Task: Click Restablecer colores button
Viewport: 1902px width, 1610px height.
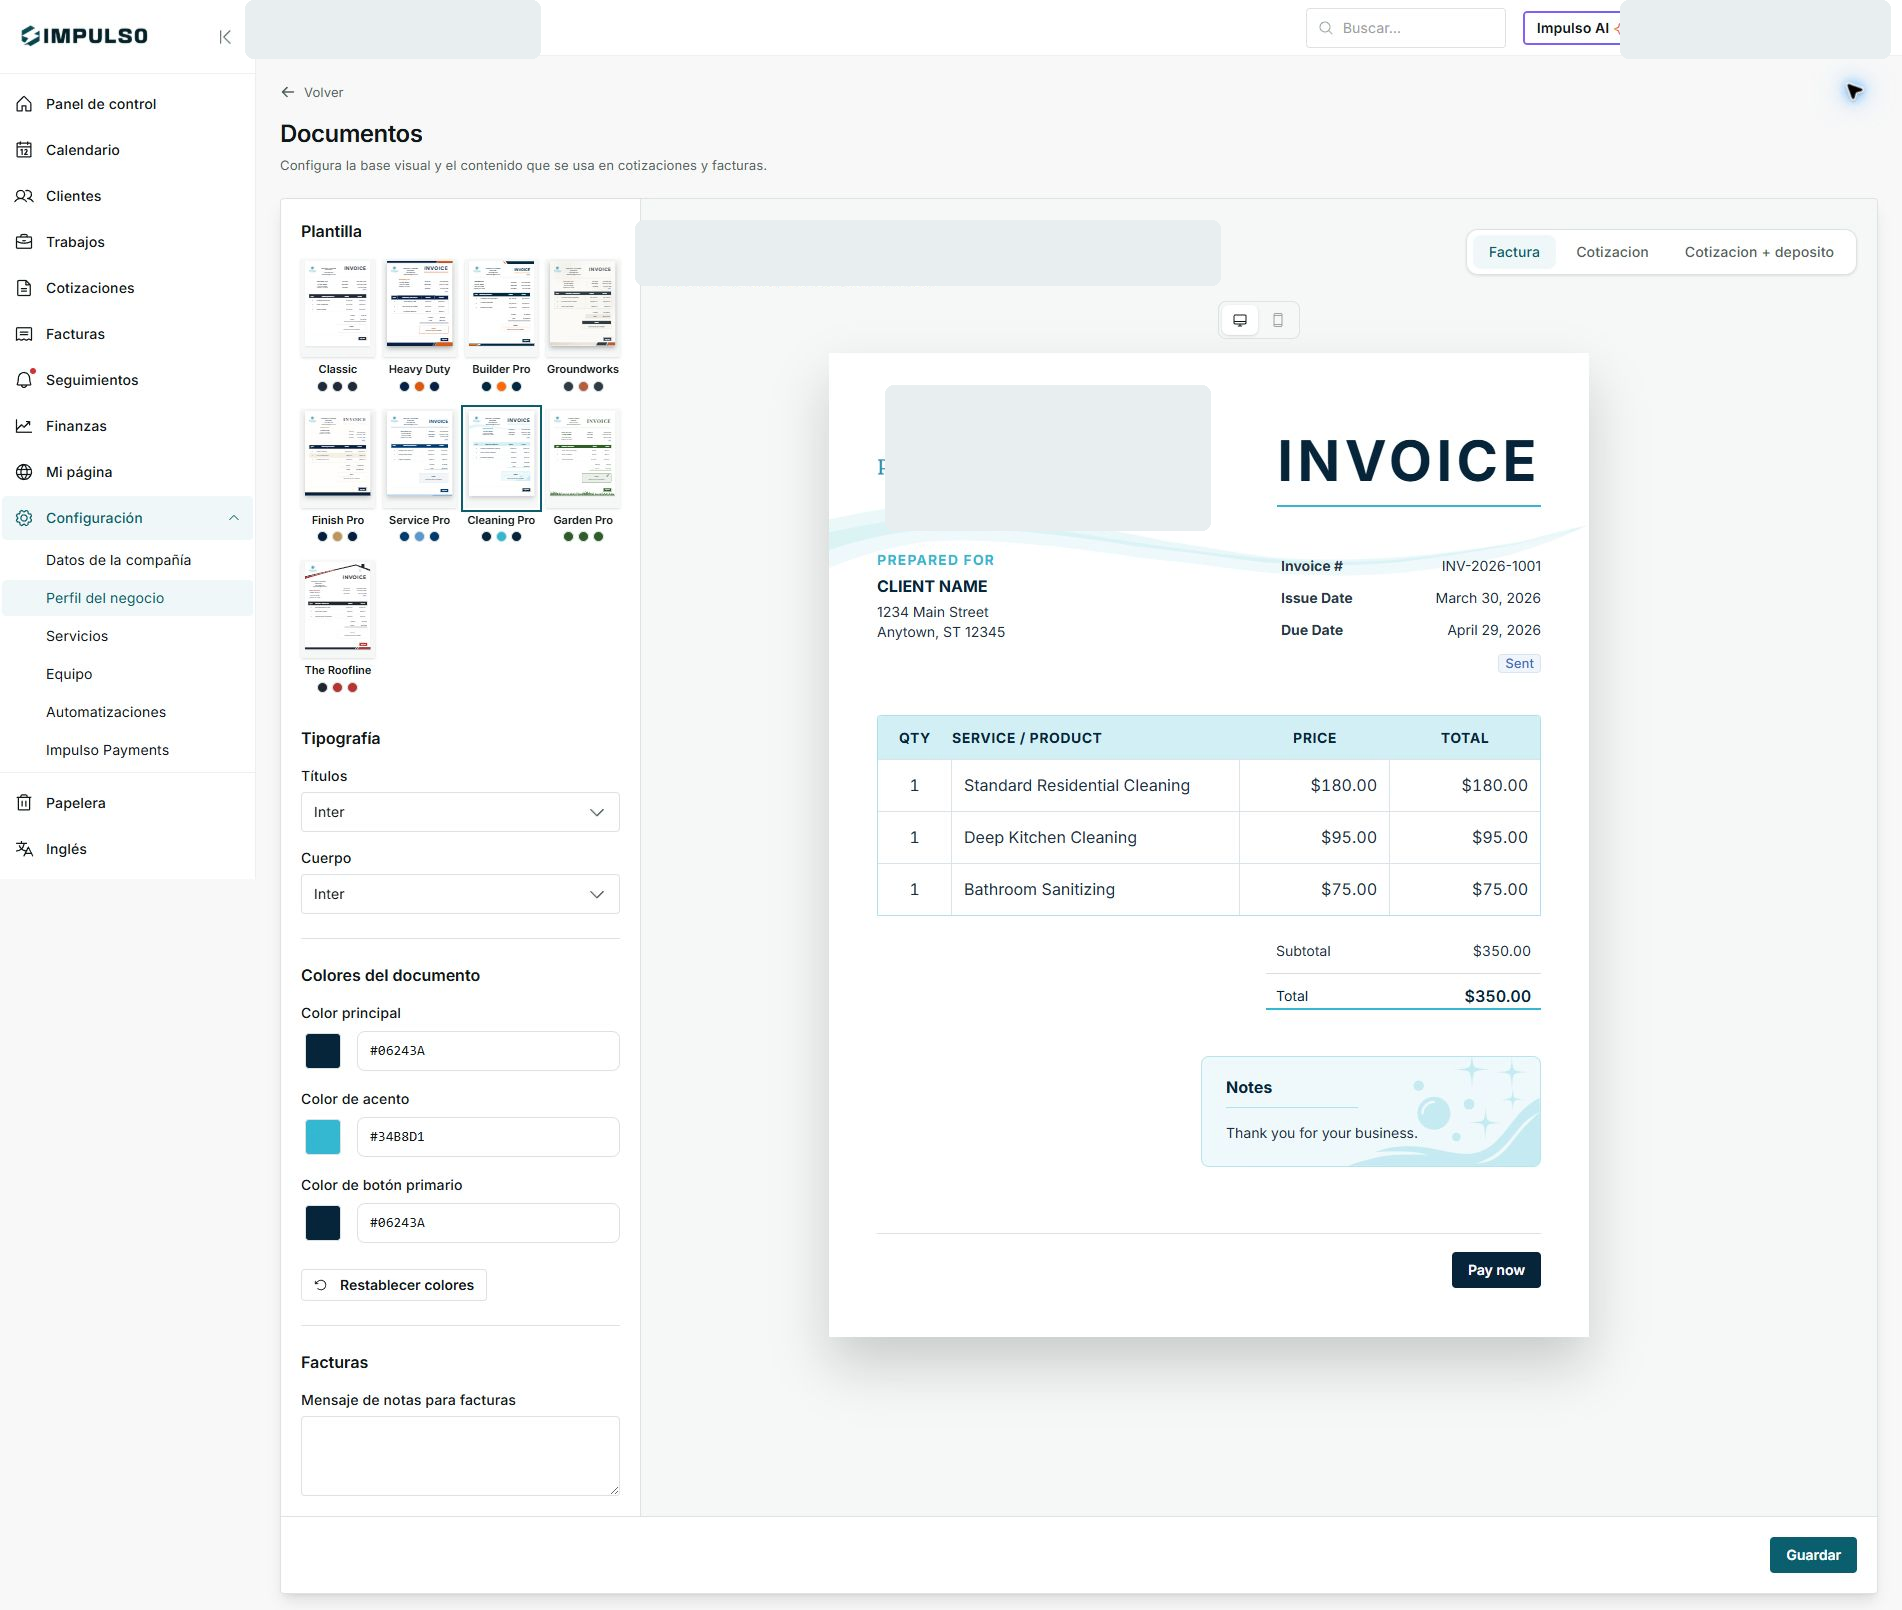Action: (x=394, y=1285)
